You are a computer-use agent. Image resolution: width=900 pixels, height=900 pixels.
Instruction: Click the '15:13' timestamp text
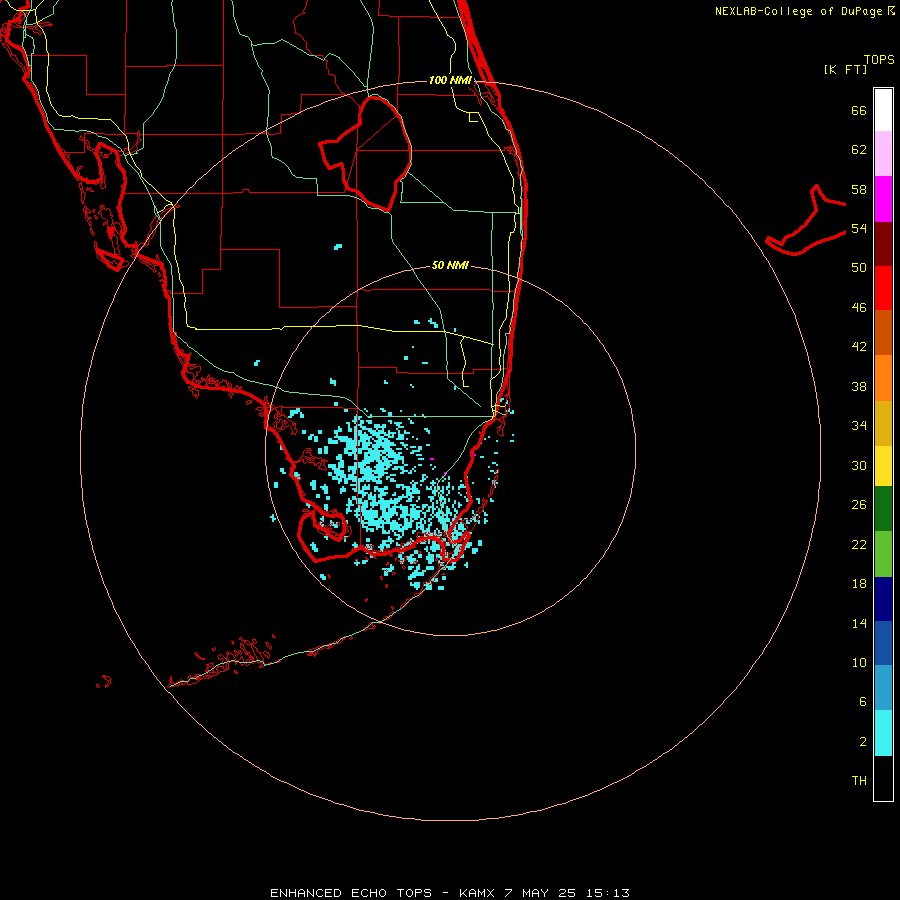click(x=607, y=893)
